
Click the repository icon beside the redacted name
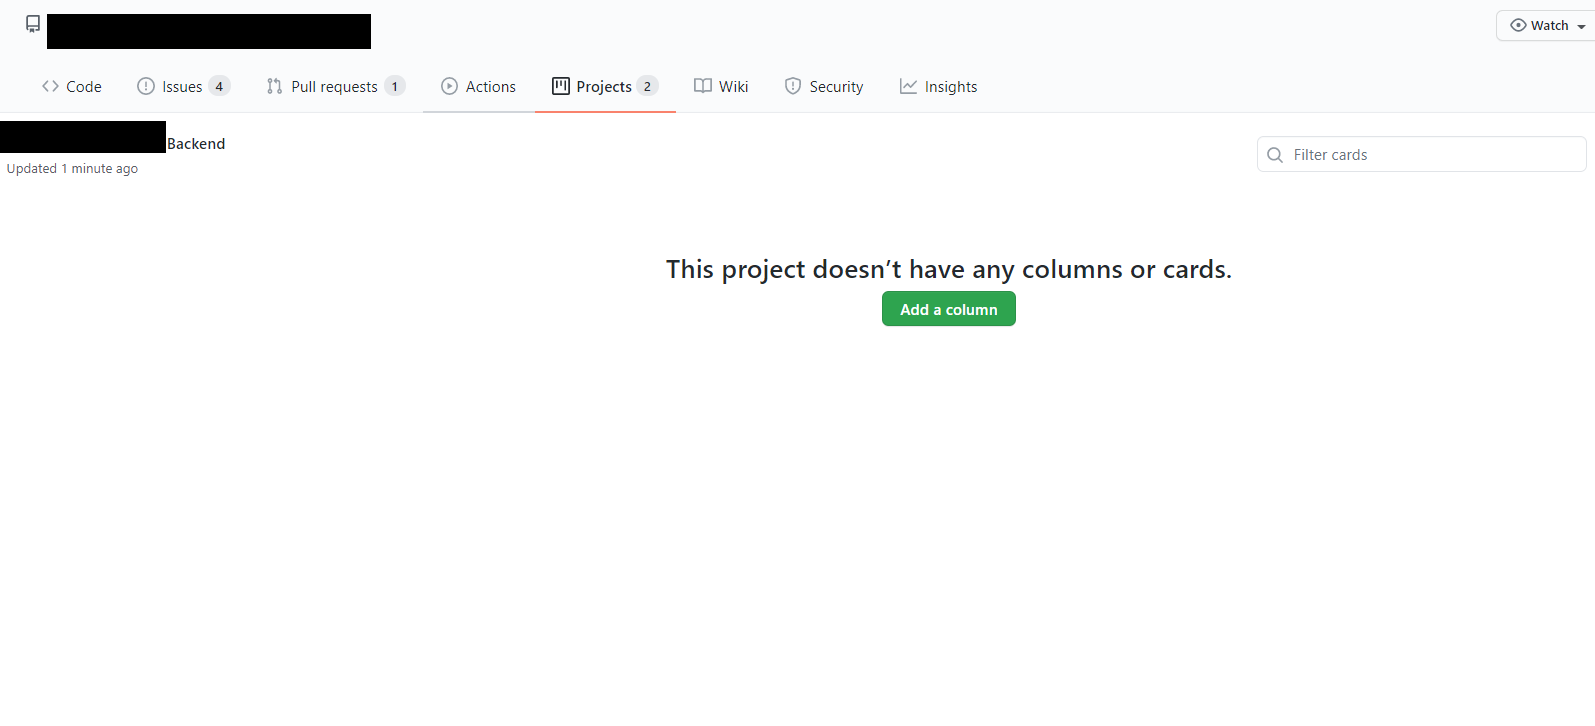[x=33, y=24]
